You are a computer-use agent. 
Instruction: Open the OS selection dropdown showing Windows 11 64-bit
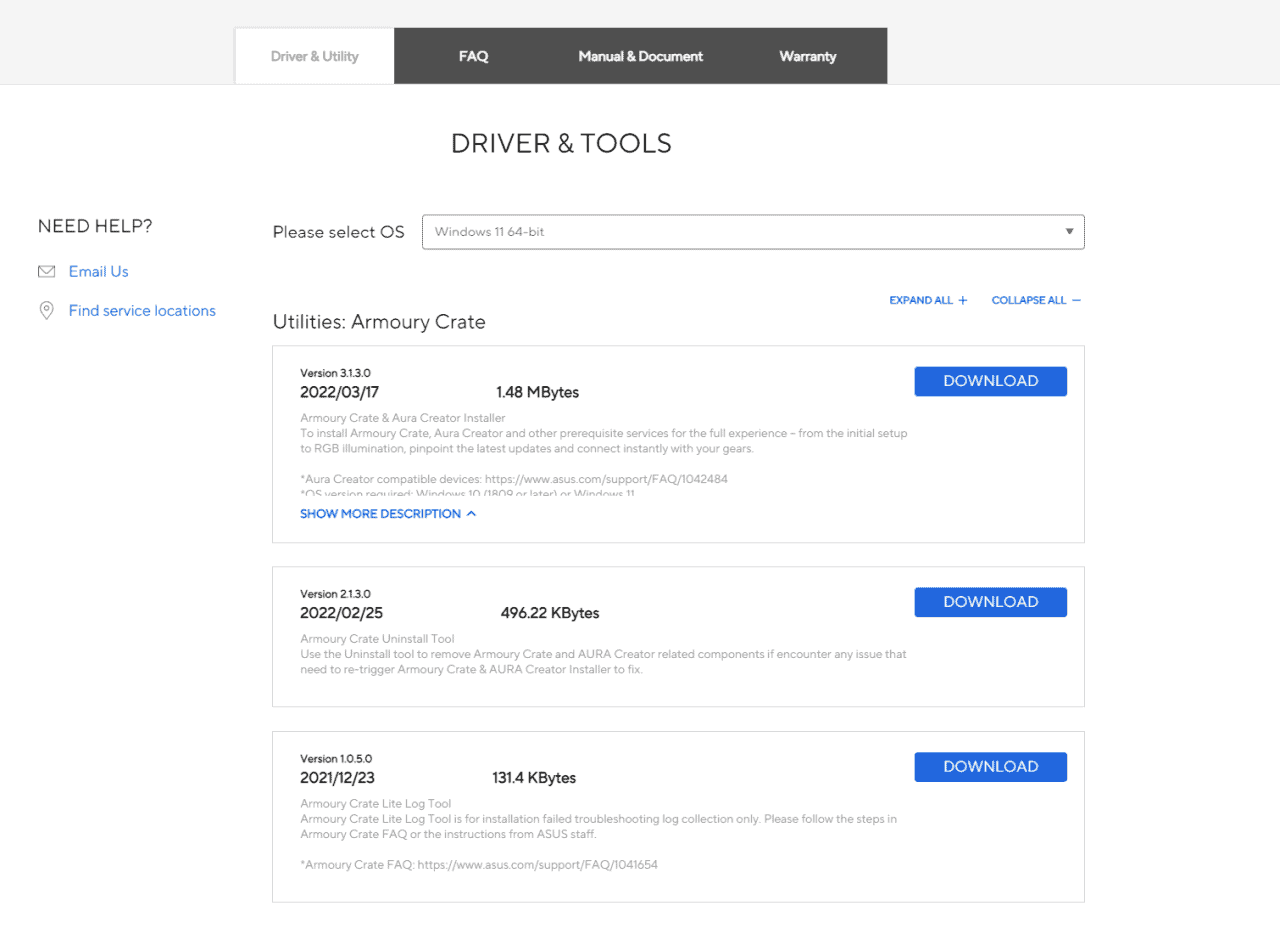753,232
